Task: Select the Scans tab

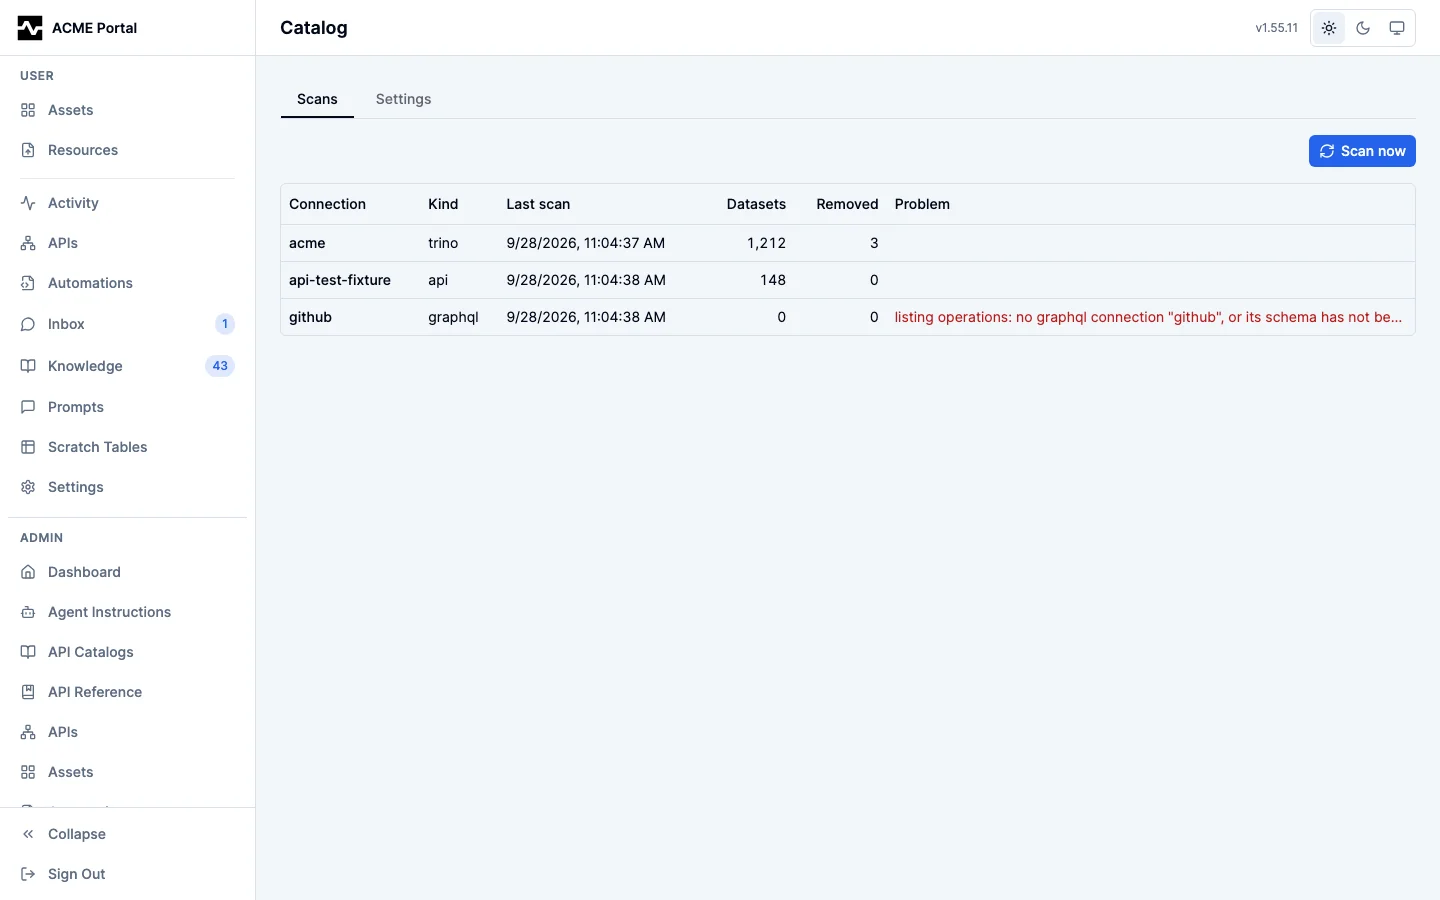Action: coord(317,99)
